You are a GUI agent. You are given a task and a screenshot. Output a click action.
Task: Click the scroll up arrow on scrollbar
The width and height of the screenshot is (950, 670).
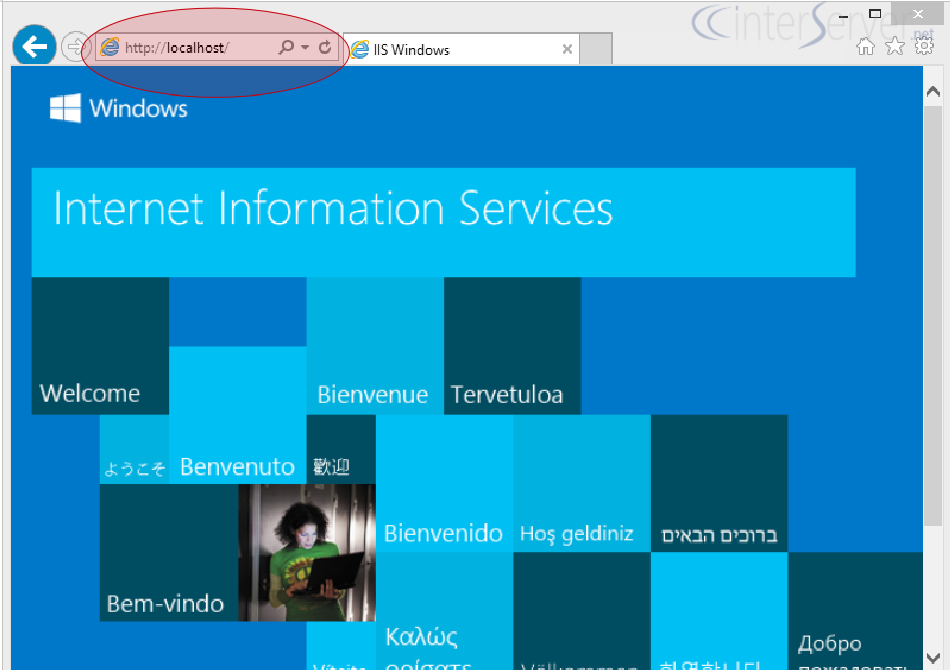click(x=933, y=91)
